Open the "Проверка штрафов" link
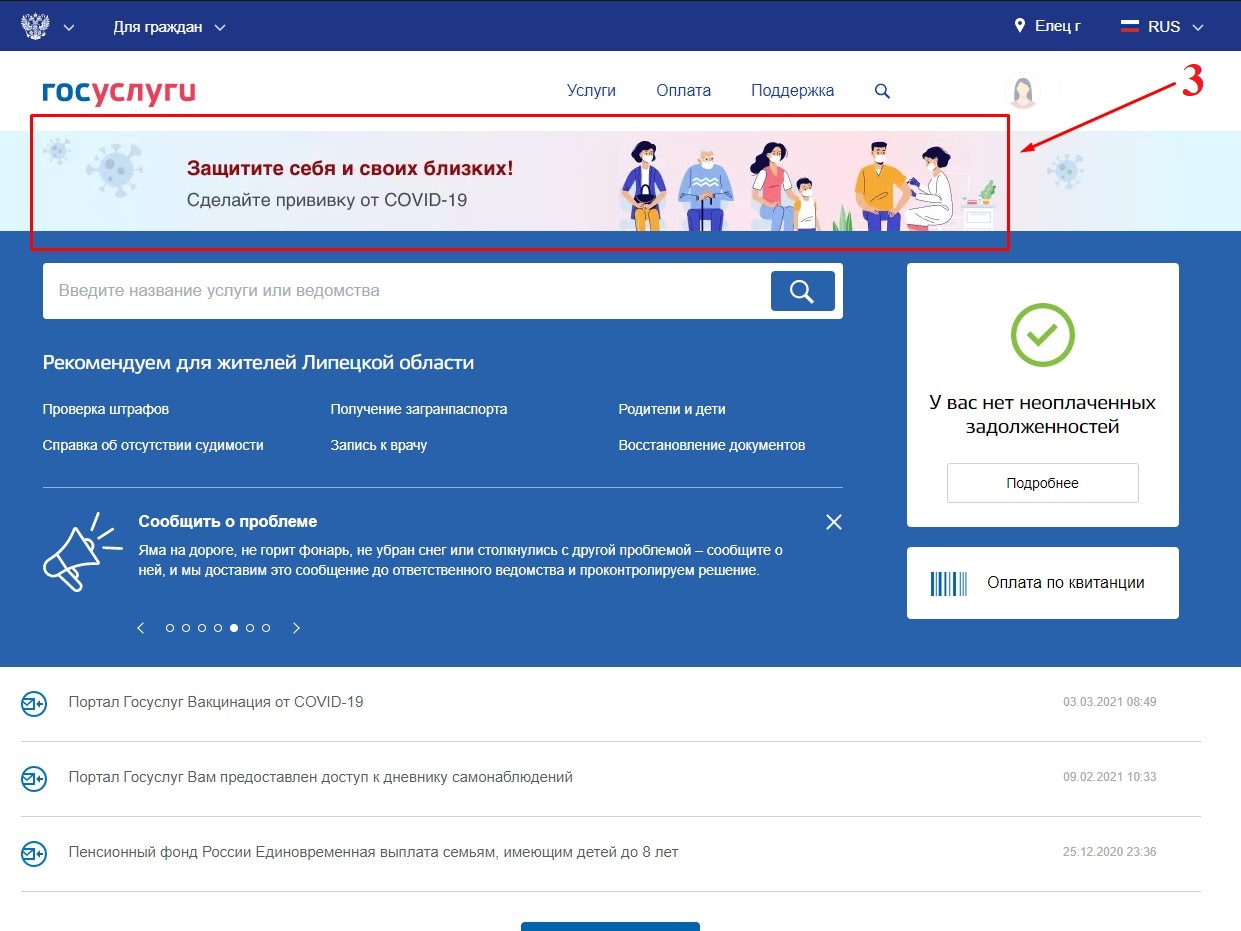 [x=106, y=409]
